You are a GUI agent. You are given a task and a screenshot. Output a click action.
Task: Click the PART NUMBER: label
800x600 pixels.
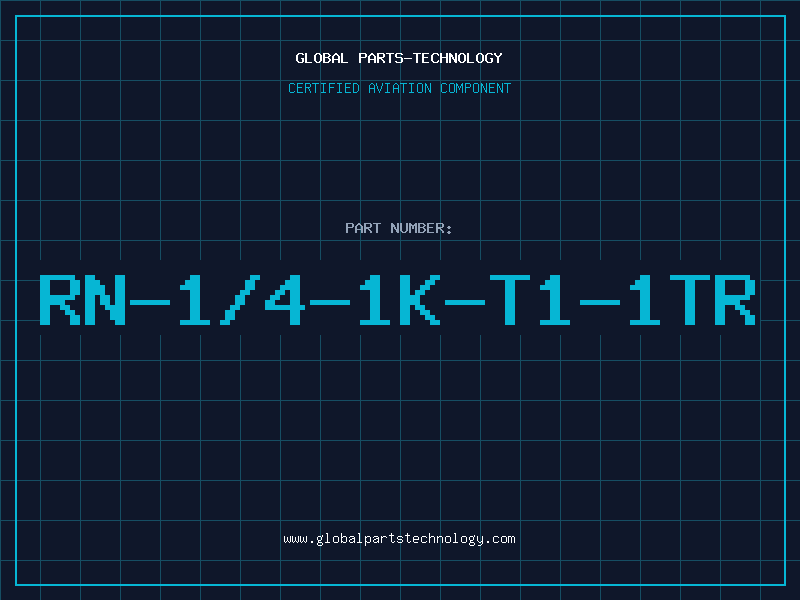click(x=398, y=228)
